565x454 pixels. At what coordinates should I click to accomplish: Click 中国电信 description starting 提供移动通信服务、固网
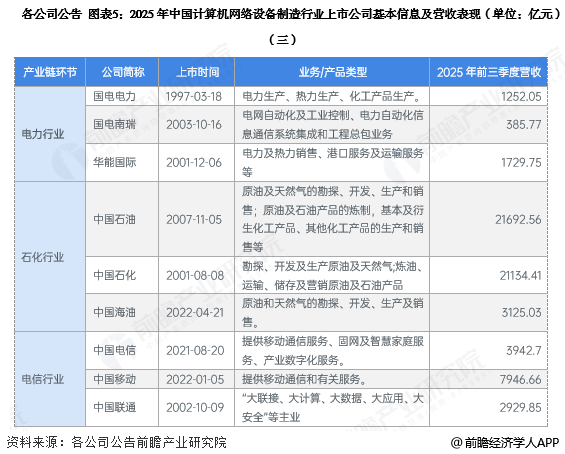(x=333, y=351)
